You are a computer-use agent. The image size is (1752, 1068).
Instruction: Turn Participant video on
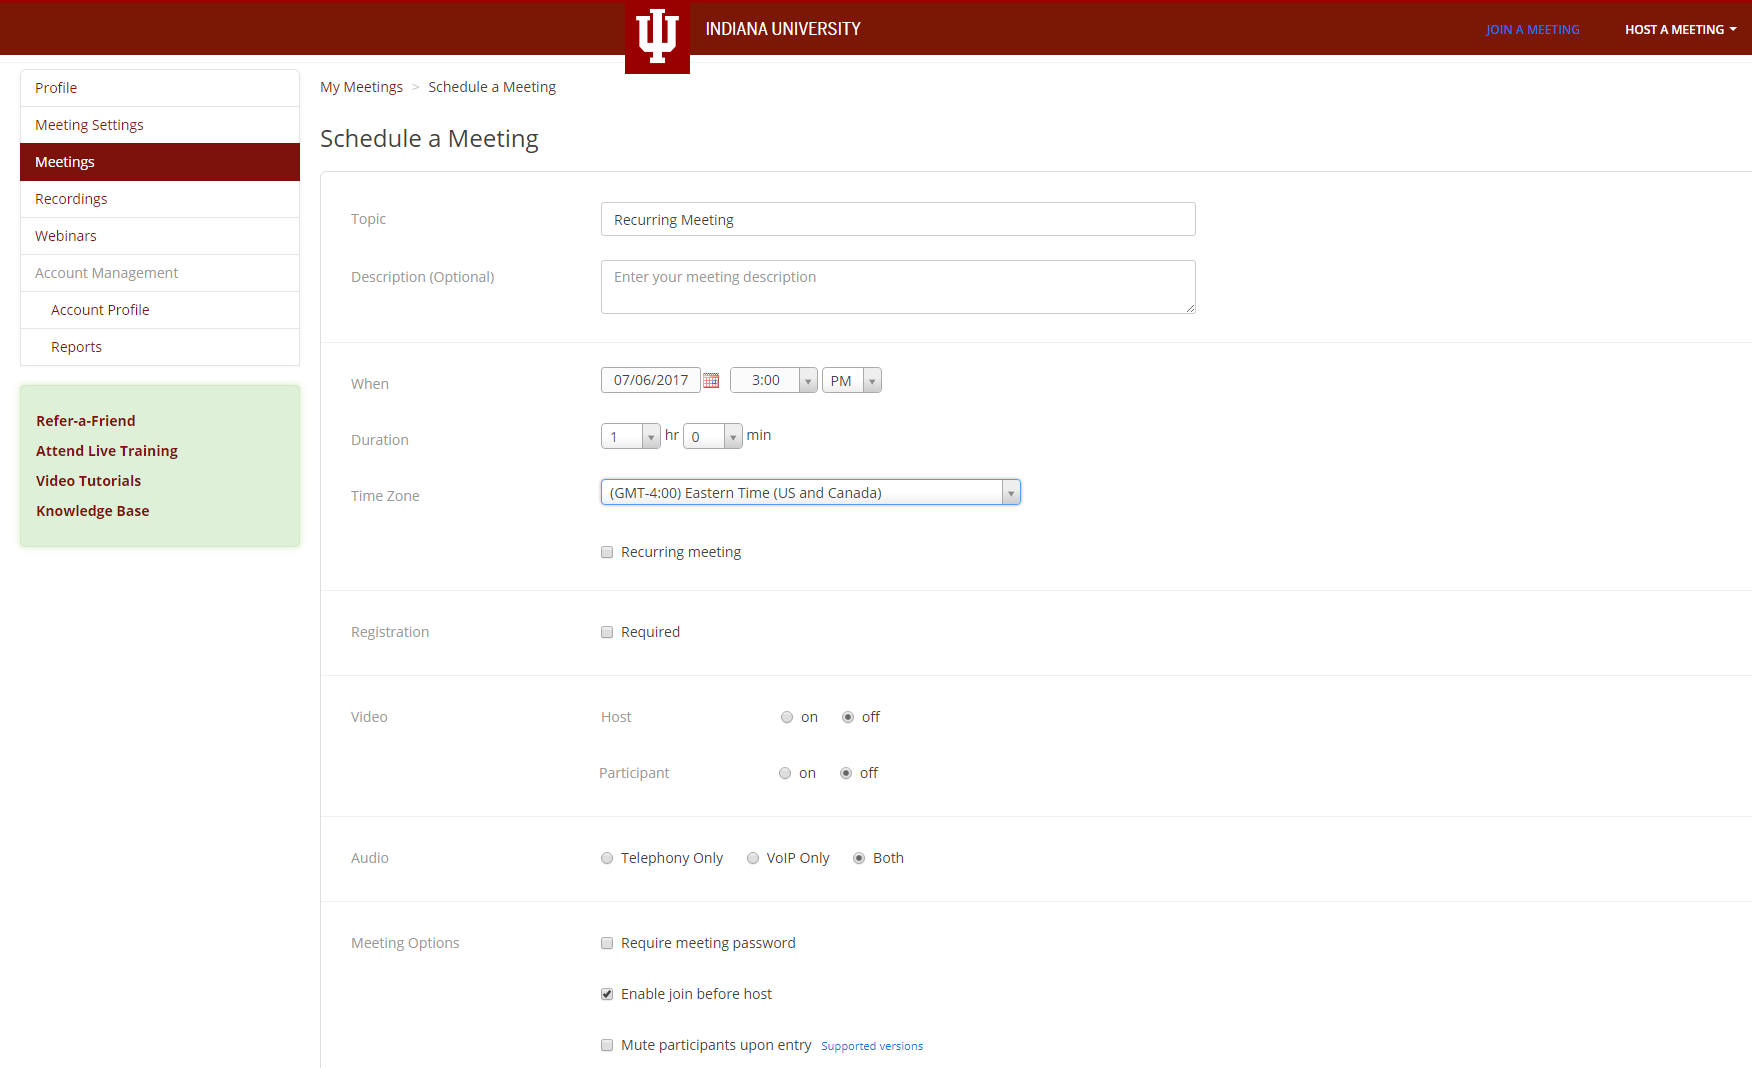(785, 773)
